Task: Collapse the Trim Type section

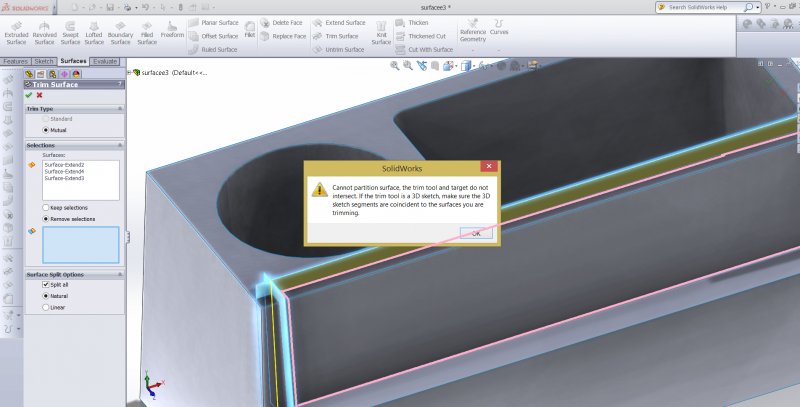Action: [x=120, y=109]
